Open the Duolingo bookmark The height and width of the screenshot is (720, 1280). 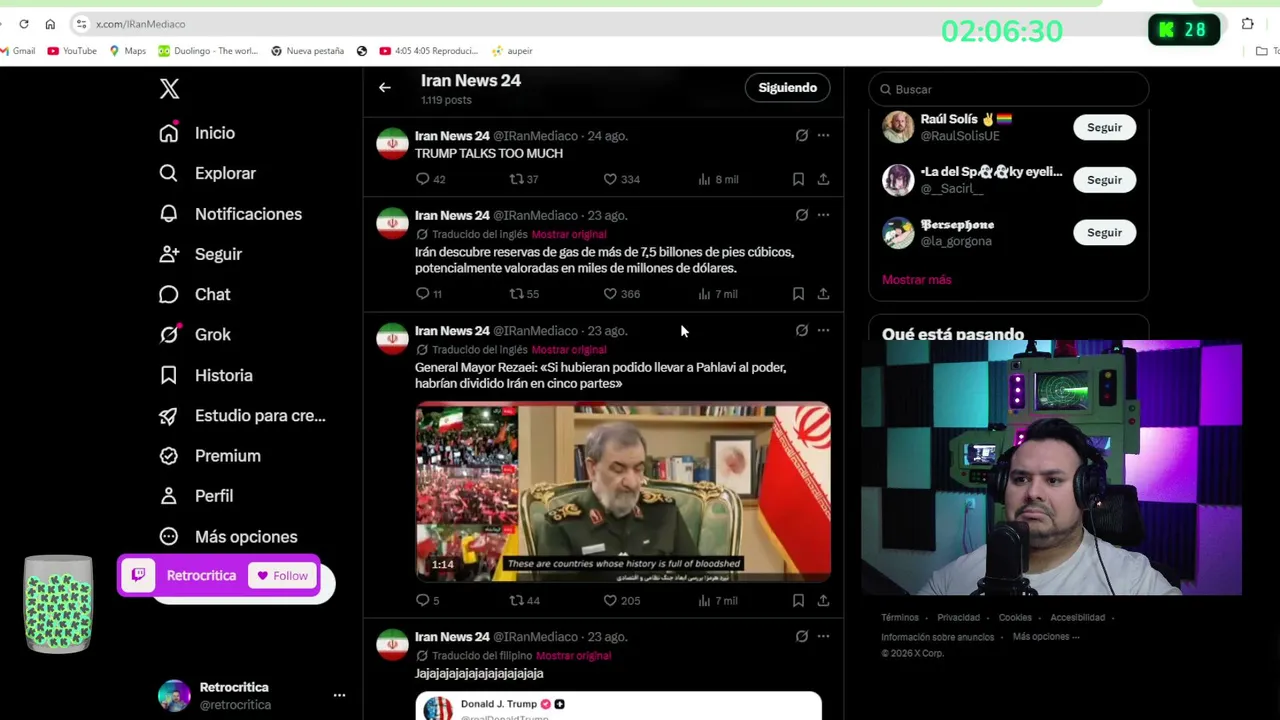click(207, 51)
